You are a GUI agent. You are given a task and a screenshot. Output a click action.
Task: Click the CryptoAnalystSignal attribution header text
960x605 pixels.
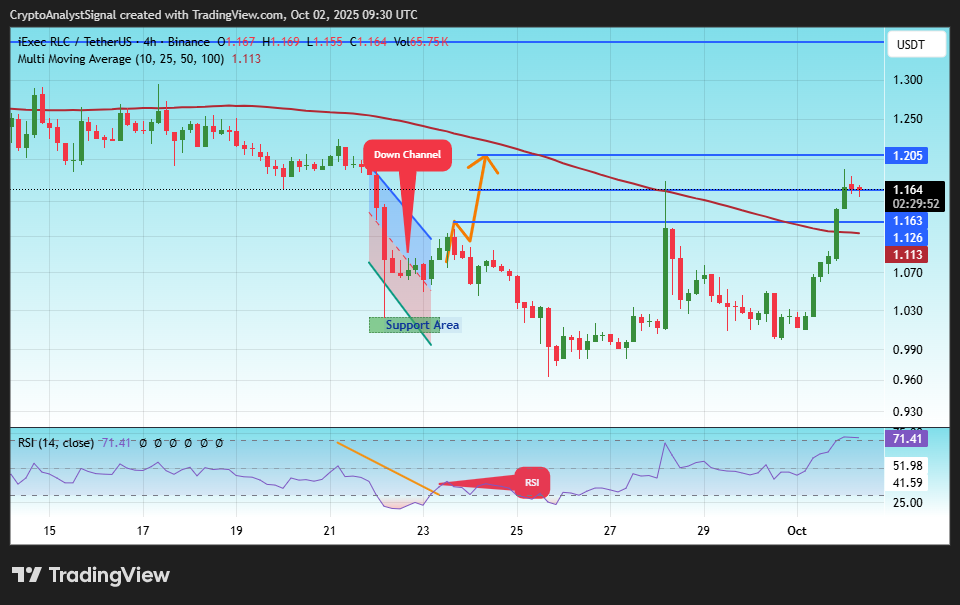(214, 15)
